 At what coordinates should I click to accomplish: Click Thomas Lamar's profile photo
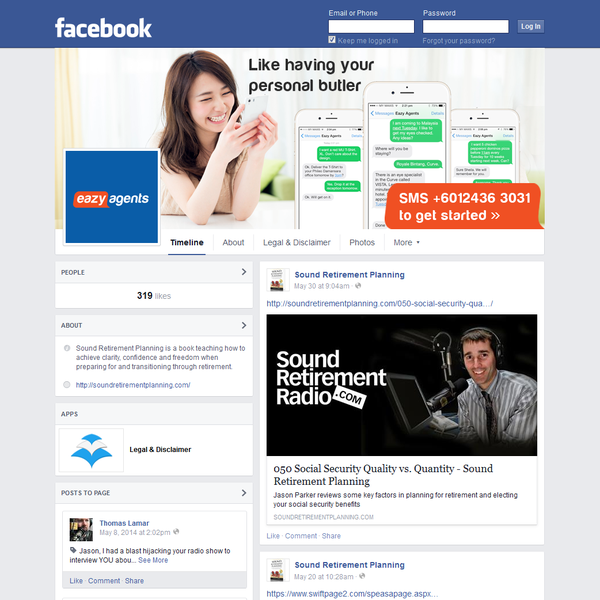(x=81, y=529)
